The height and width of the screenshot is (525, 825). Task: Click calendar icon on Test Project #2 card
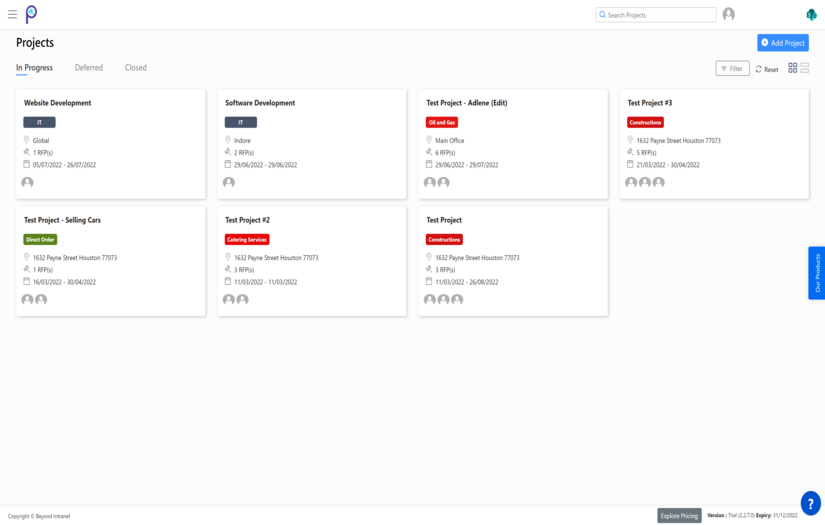[228, 281]
